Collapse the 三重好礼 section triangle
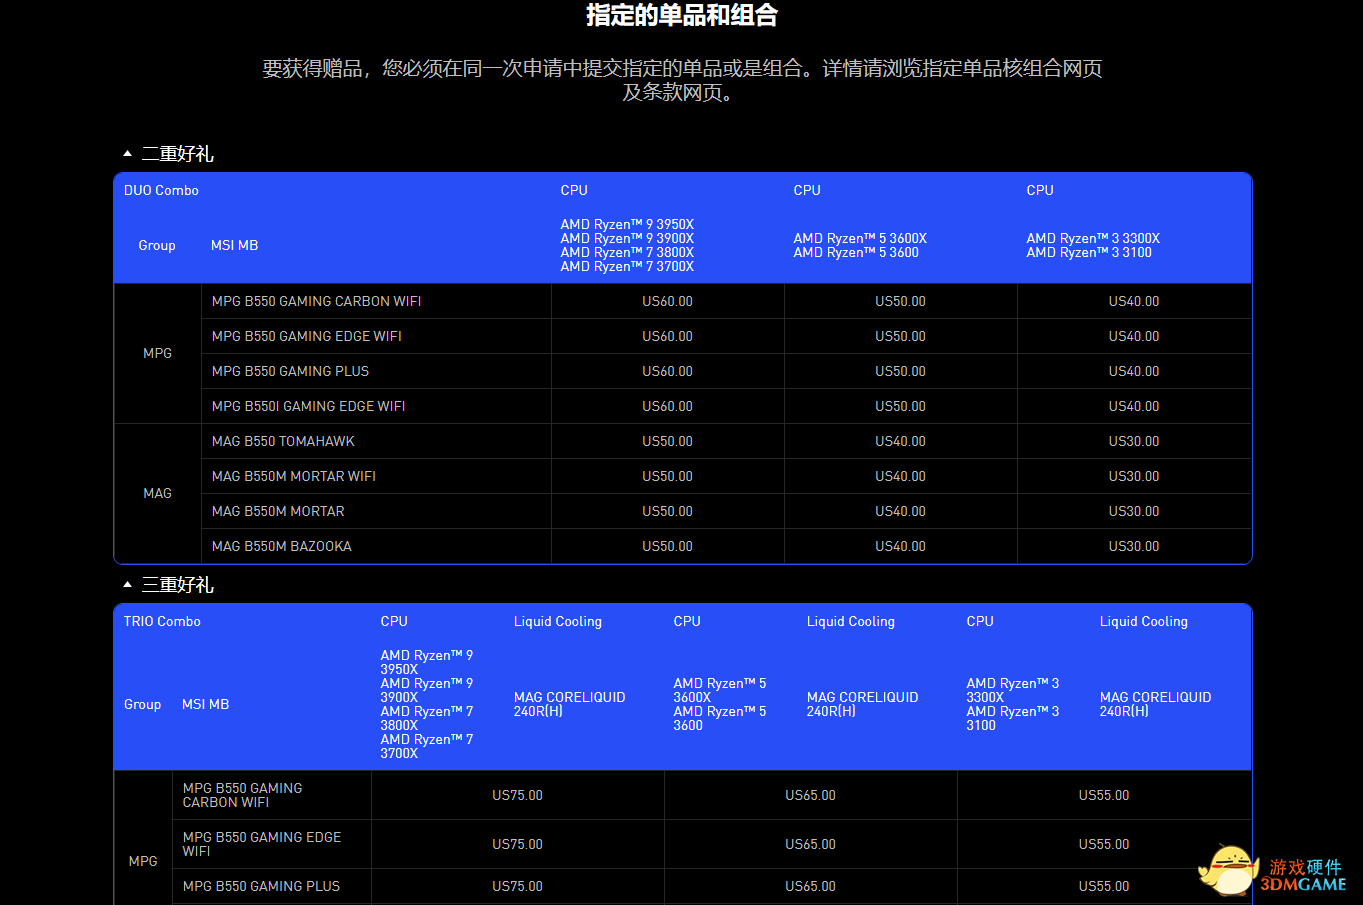 127,585
